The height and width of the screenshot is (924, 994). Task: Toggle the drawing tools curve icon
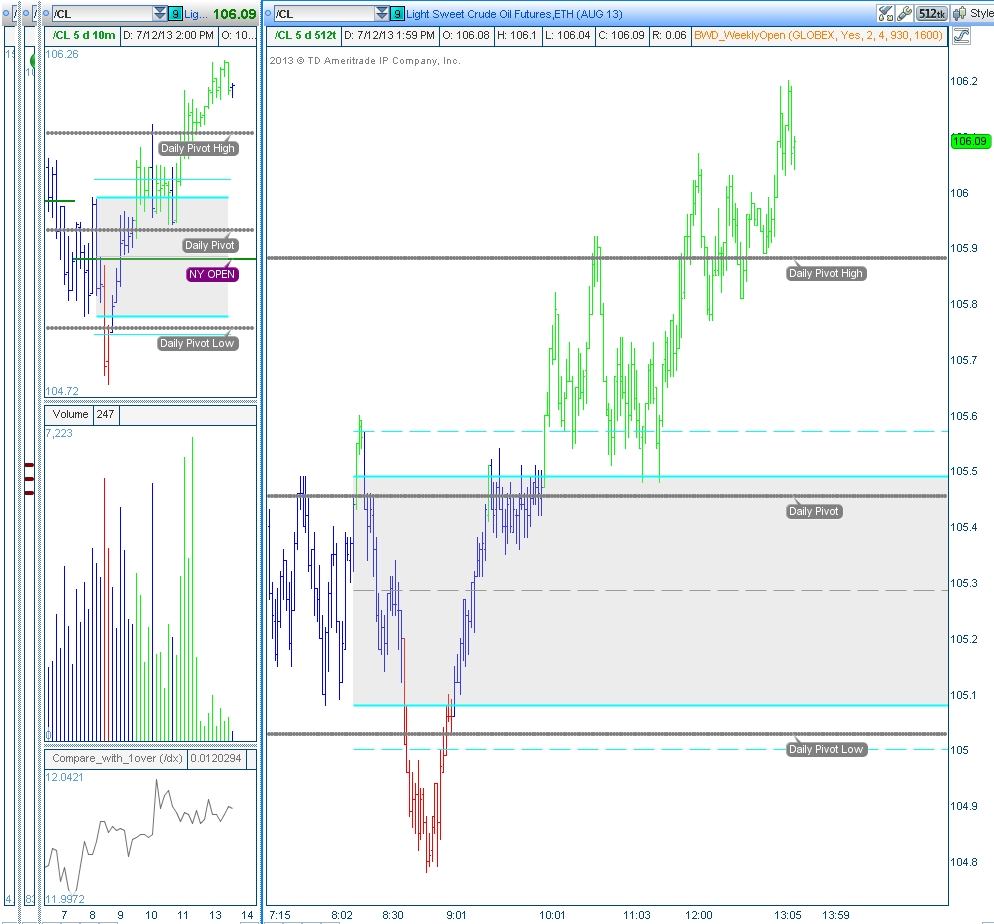coord(961,35)
